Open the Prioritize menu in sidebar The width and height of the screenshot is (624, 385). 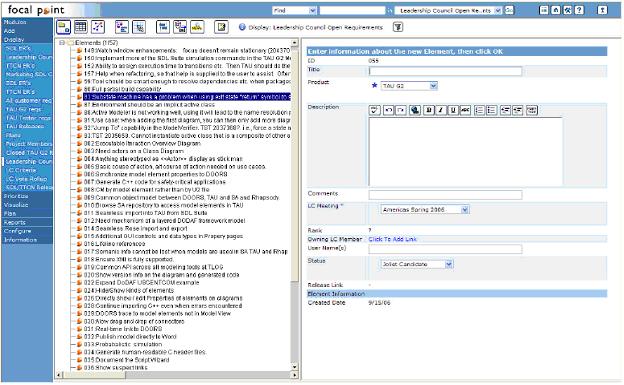click(16, 196)
